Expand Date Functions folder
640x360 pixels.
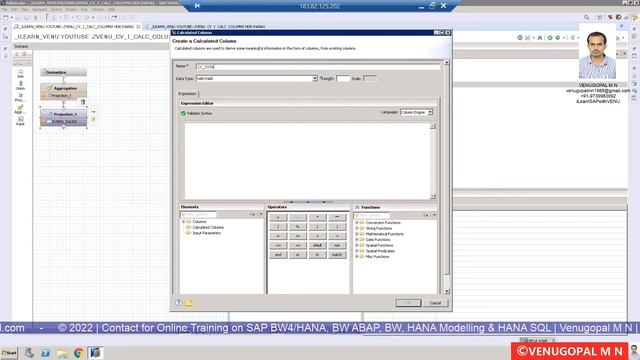click(357, 240)
